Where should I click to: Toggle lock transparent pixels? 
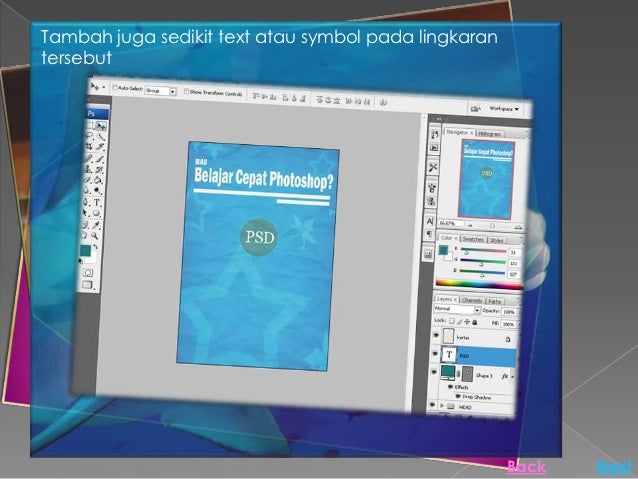tap(452, 322)
